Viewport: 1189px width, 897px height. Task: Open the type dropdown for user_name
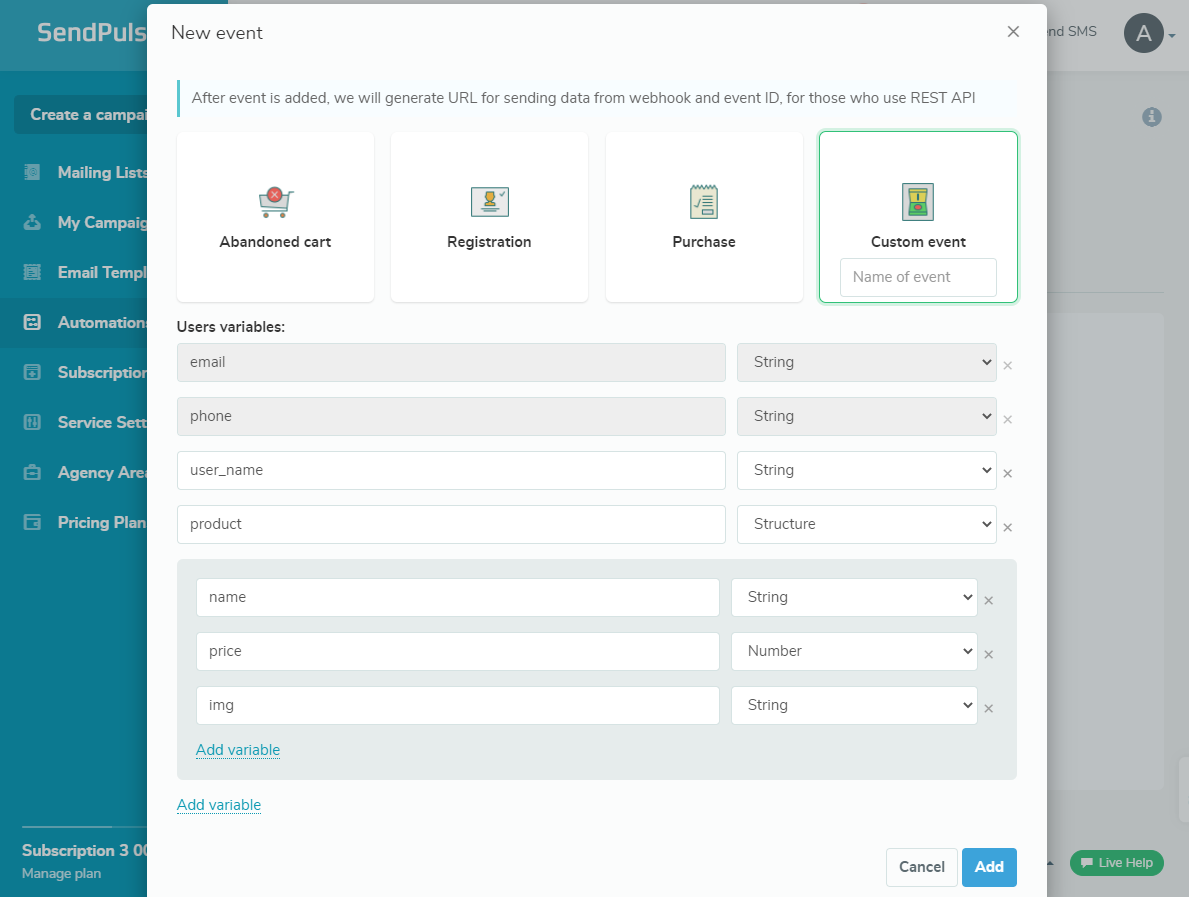point(866,470)
